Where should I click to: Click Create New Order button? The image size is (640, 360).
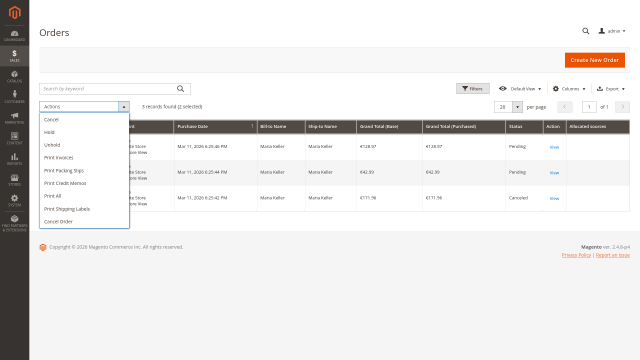595,60
